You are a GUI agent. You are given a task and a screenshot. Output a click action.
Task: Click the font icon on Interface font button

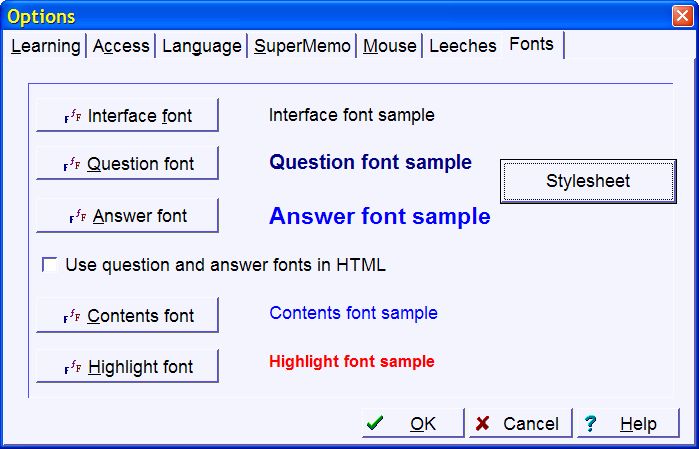72,116
